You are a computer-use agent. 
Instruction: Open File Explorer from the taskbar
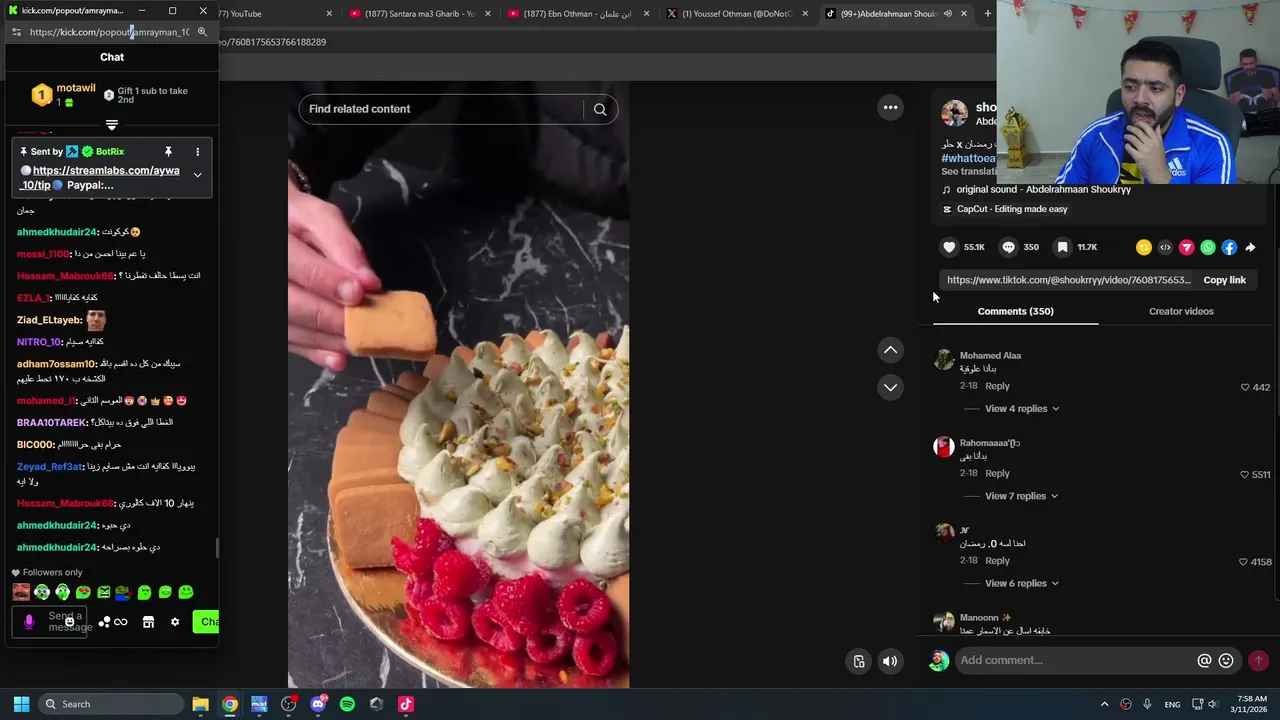point(200,704)
